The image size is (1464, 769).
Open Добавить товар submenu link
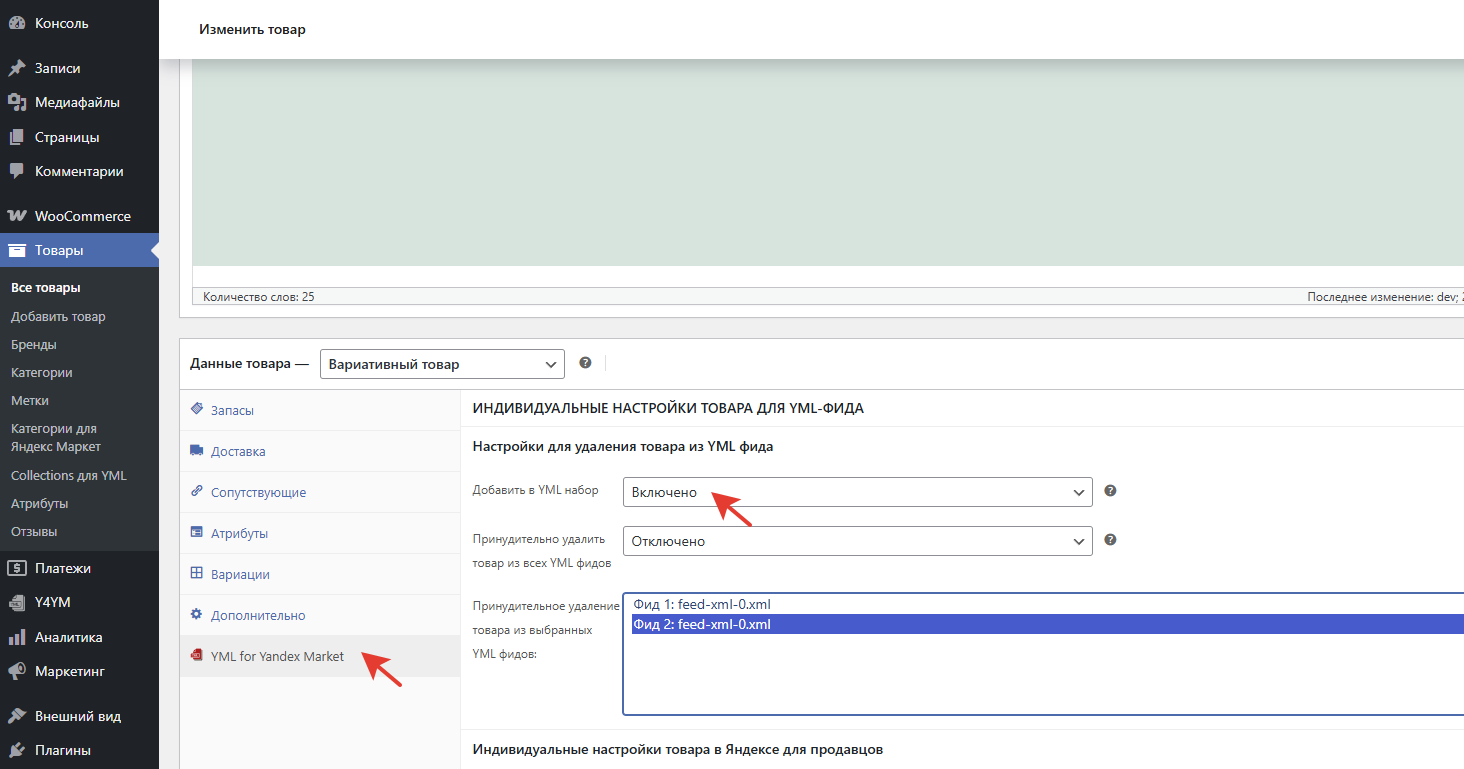pyautogui.click(x=58, y=316)
